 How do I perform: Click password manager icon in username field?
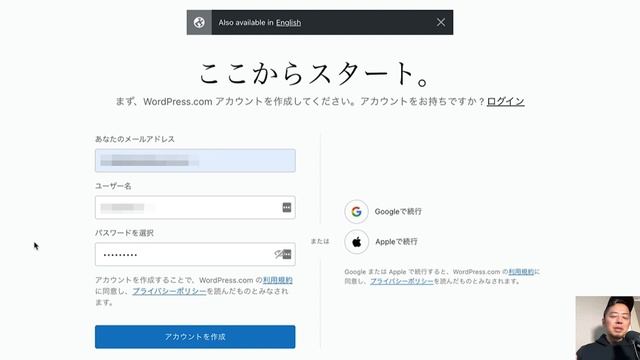tap(287, 207)
